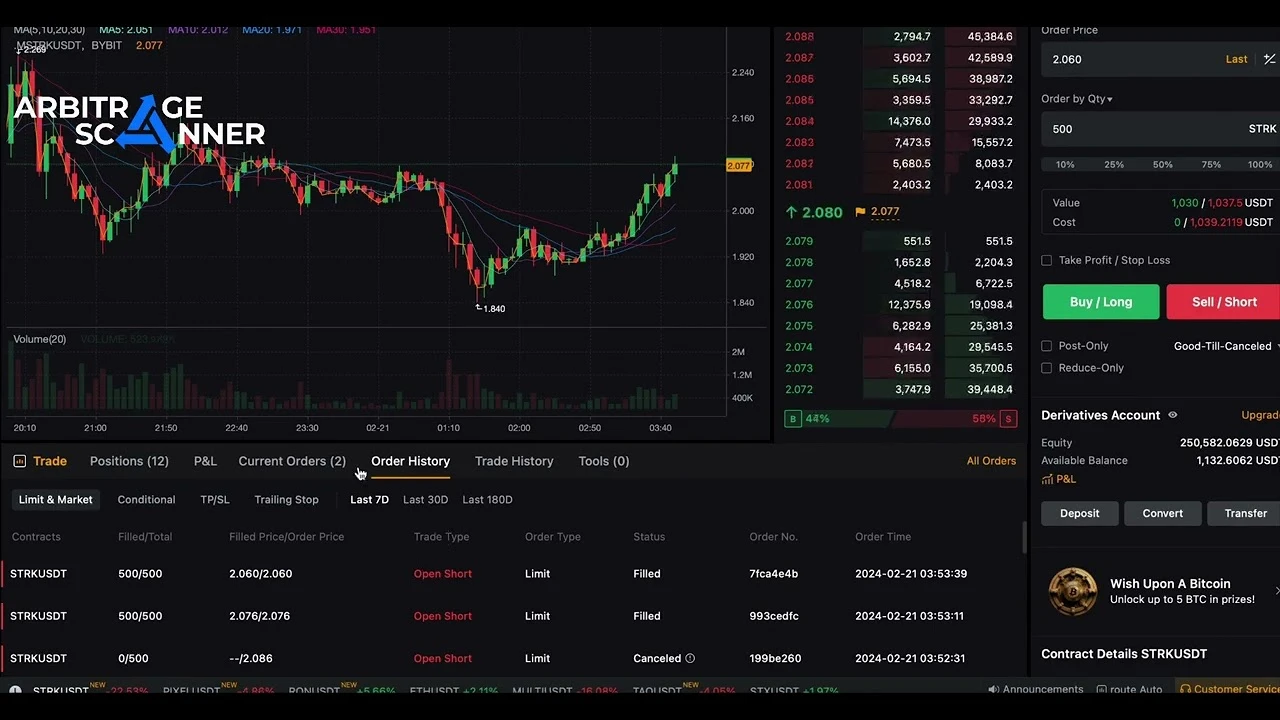Click the plus/minus icon in Order Price field
This screenshot has height=720, width=1280.
(x=1269, y=59)
